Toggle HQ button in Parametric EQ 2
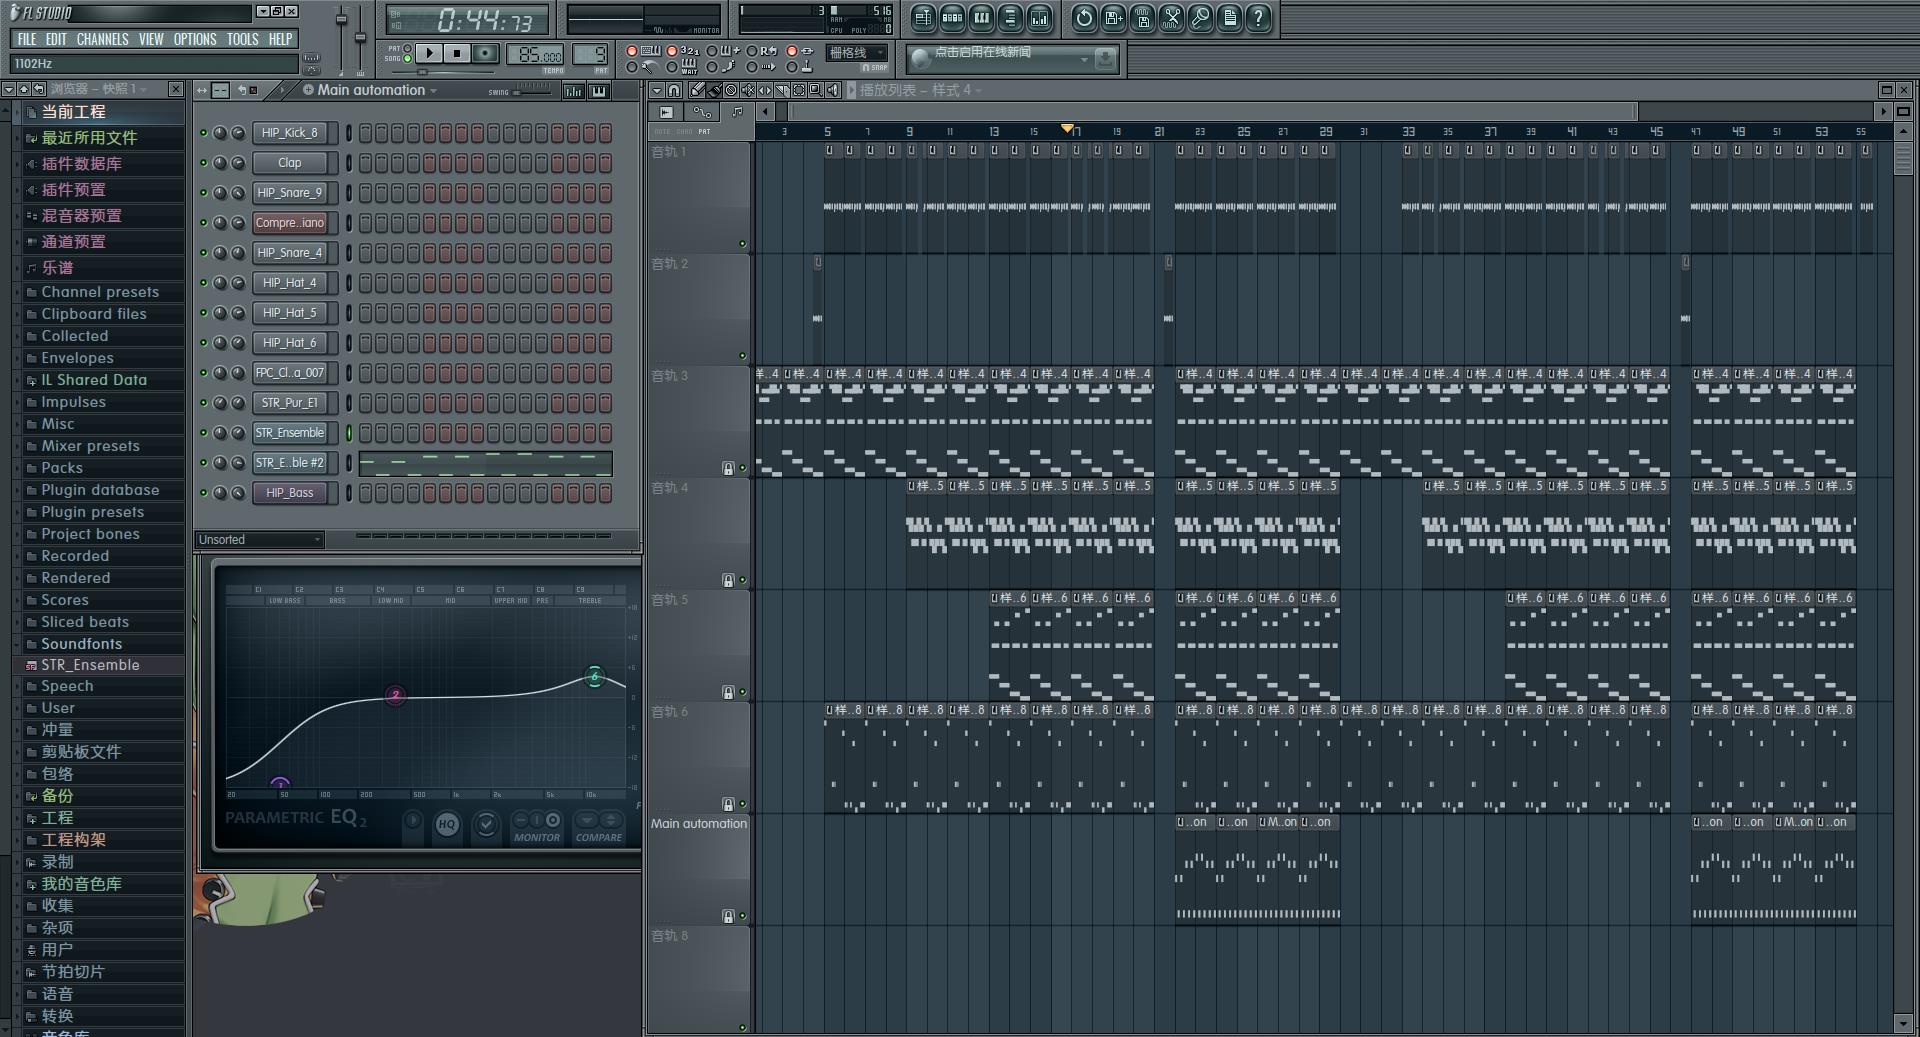Image resolution: width=1920 pixels, height=1037 pixels. [x=447, y=825]
